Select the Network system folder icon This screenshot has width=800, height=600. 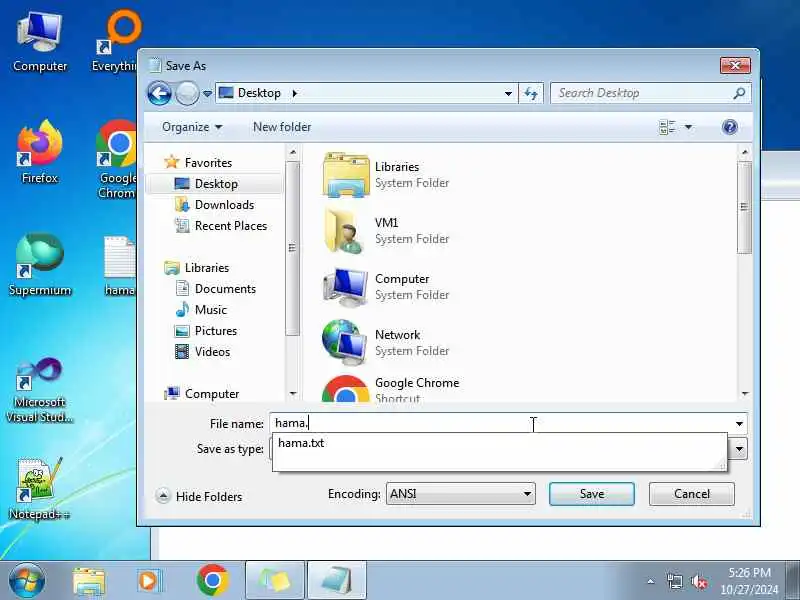(x=346, y=343)
